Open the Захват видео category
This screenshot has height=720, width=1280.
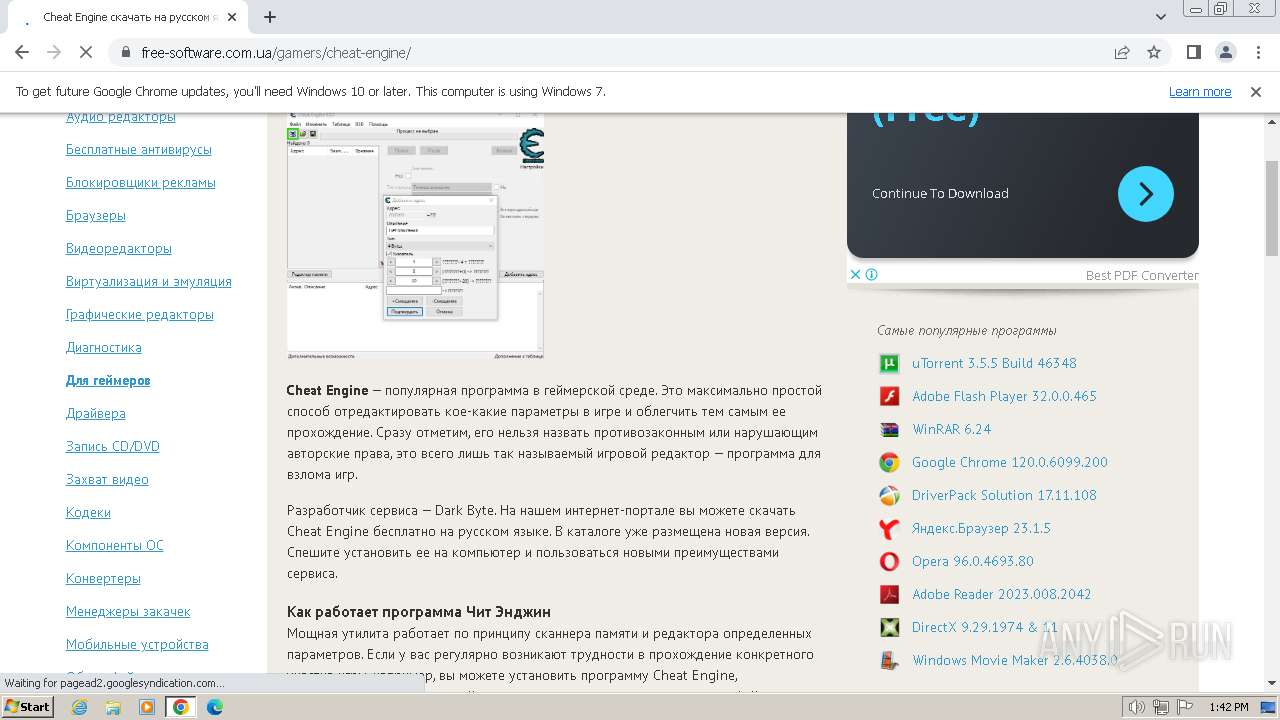point(107,479)
